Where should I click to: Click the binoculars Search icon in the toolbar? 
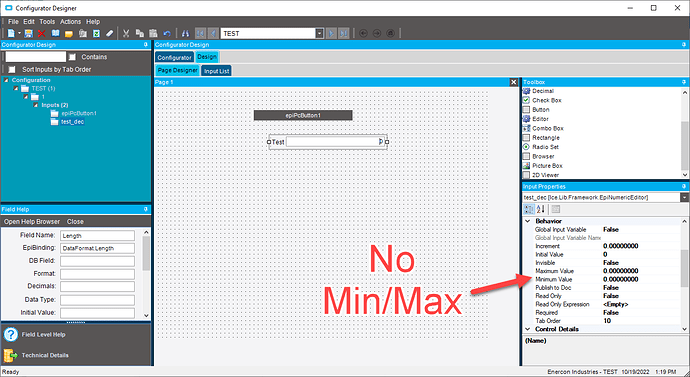(x=185, y=33)
